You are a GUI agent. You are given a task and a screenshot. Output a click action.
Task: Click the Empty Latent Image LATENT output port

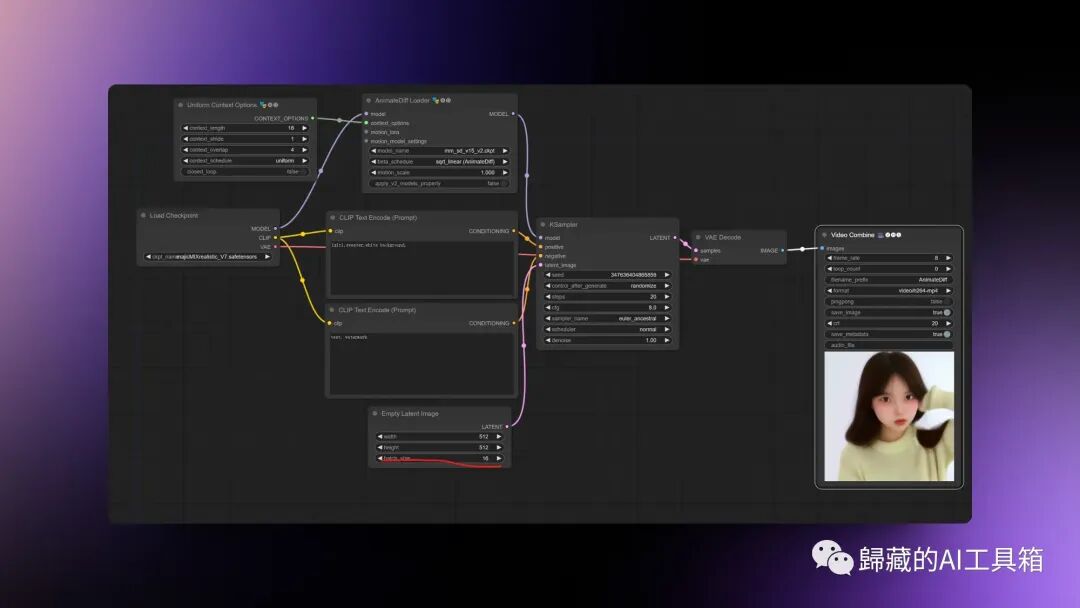(508, 427)
